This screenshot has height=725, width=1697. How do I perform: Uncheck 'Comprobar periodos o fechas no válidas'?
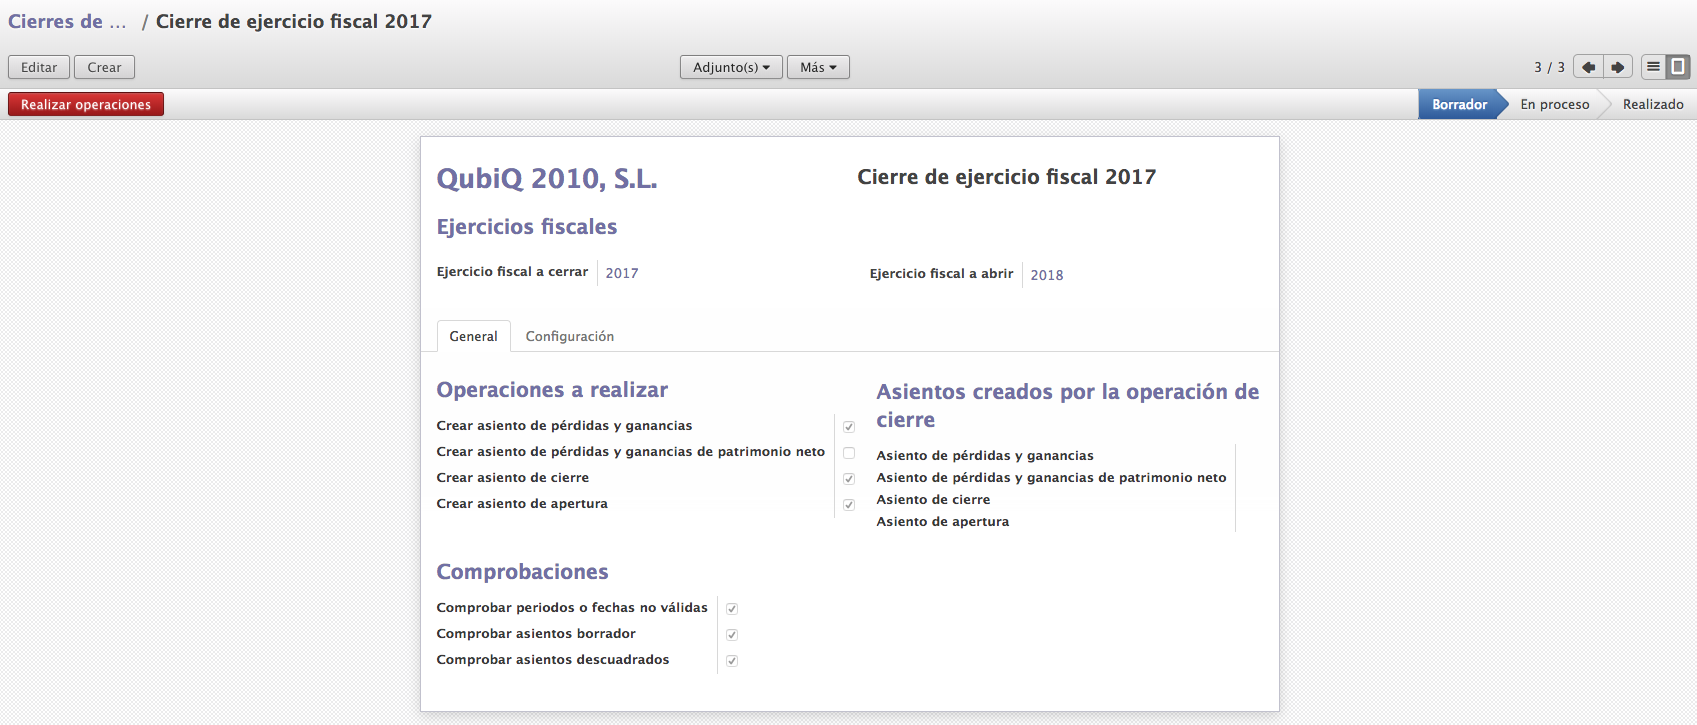[732, 609]
